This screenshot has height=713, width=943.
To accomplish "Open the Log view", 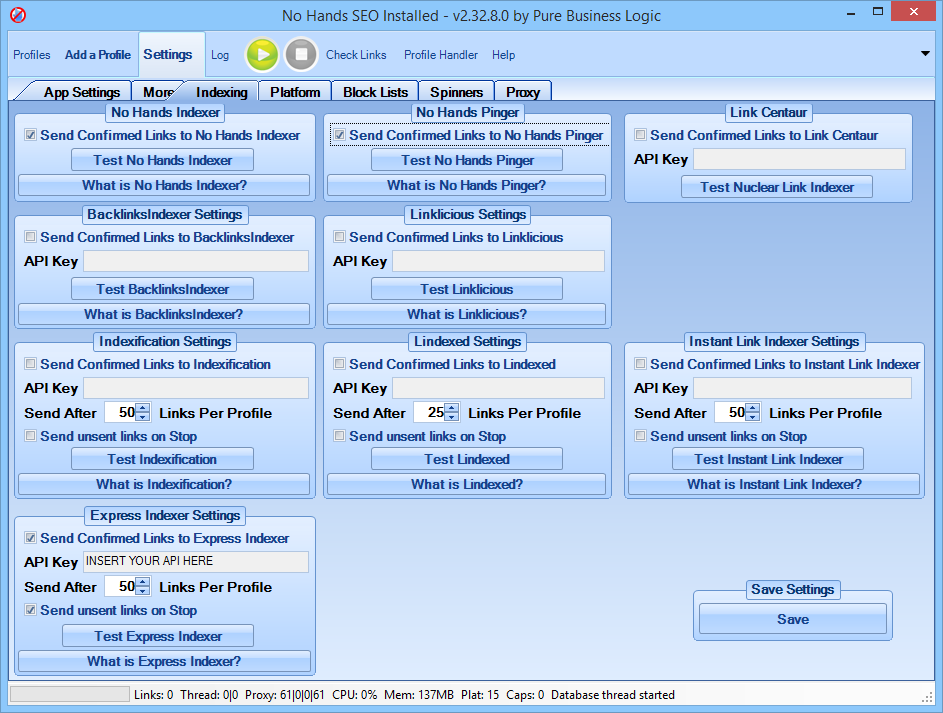I will point(220,55).
